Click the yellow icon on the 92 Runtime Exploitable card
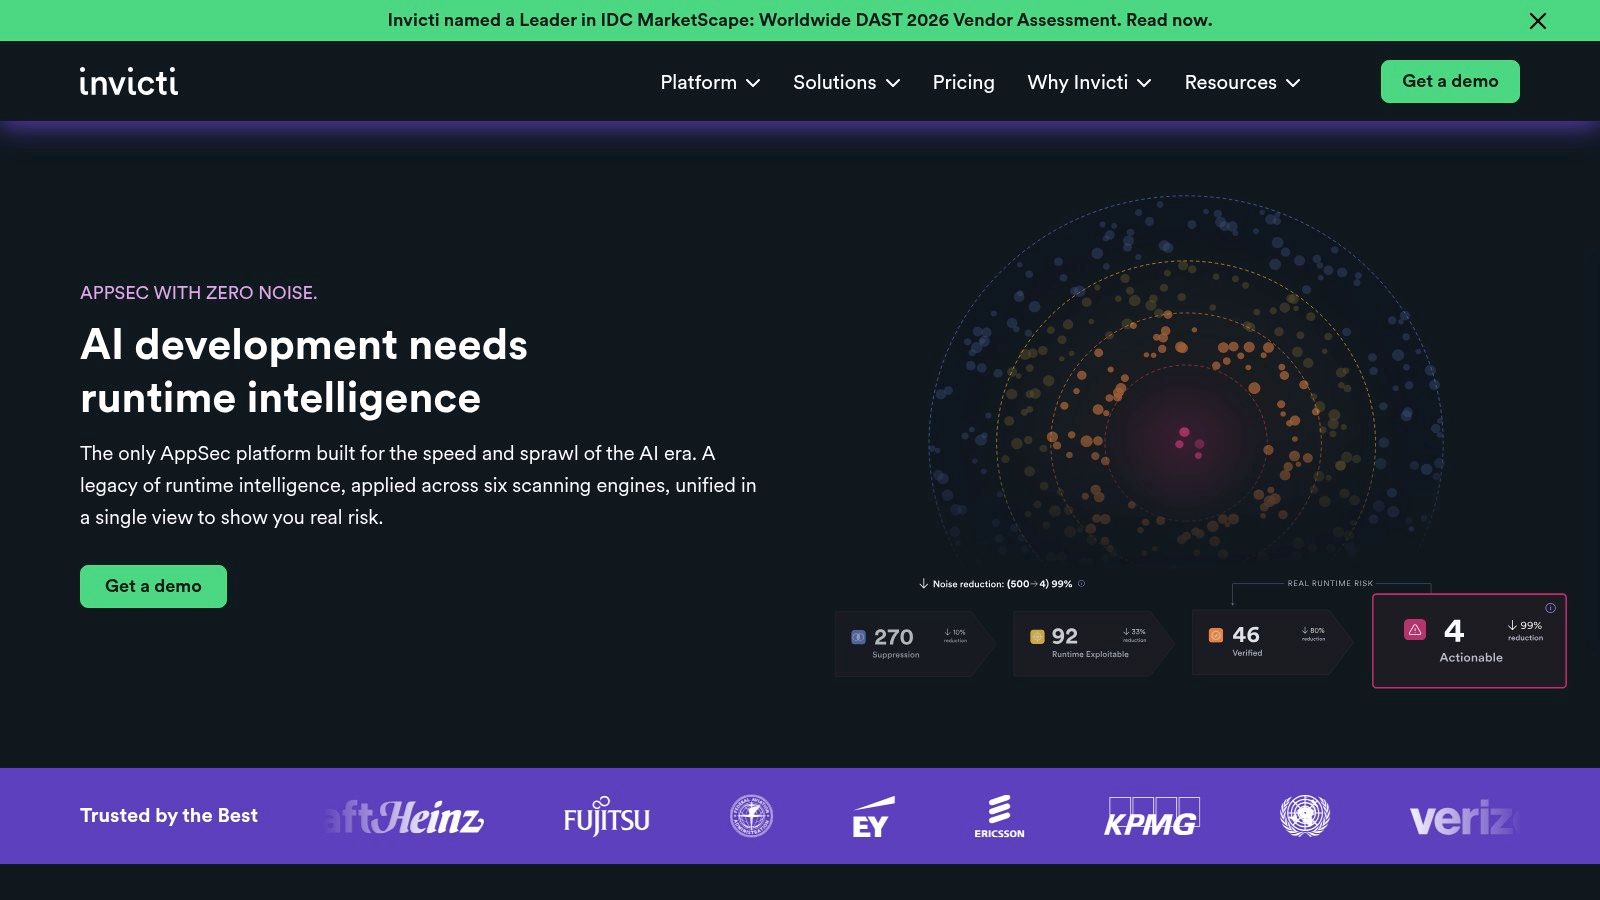This screenshot has height=900, width=1600. pyautogui.click(x=1037, y=636)
